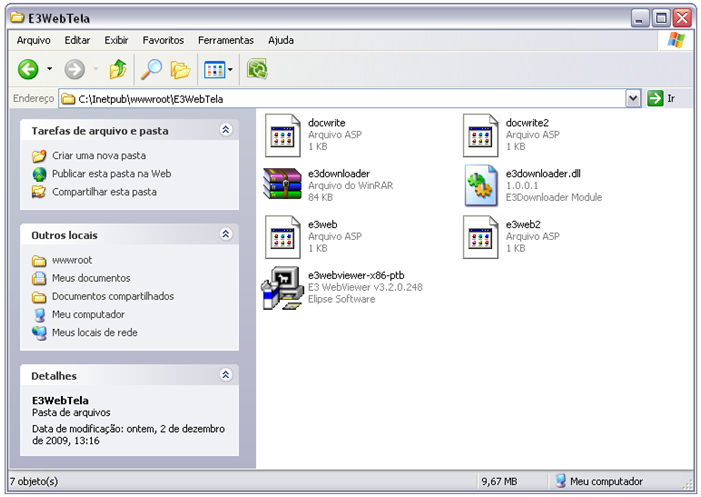The image size is (701, 497).
Task: Open the Search magnifier tool
Action: point(151,69)
